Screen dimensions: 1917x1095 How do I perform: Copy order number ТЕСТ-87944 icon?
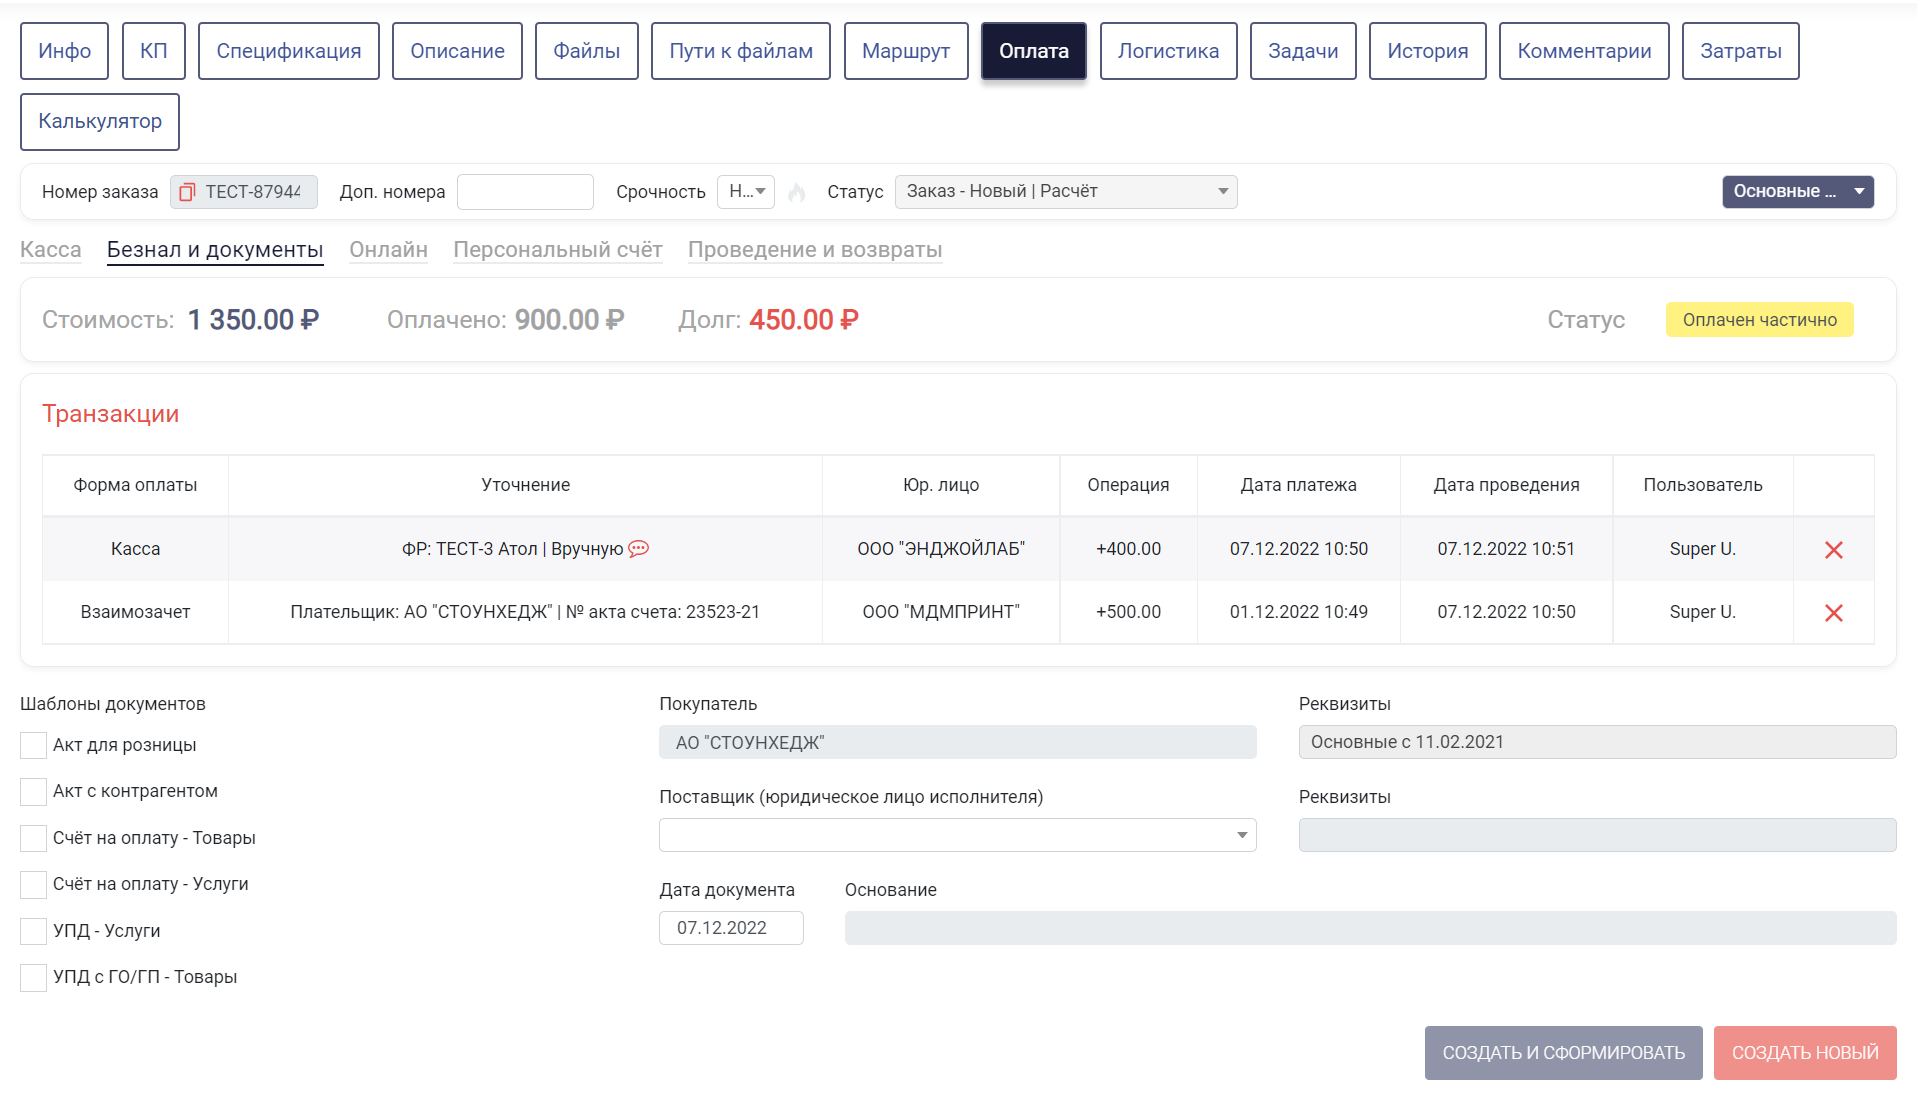click(x=186, y=192)
